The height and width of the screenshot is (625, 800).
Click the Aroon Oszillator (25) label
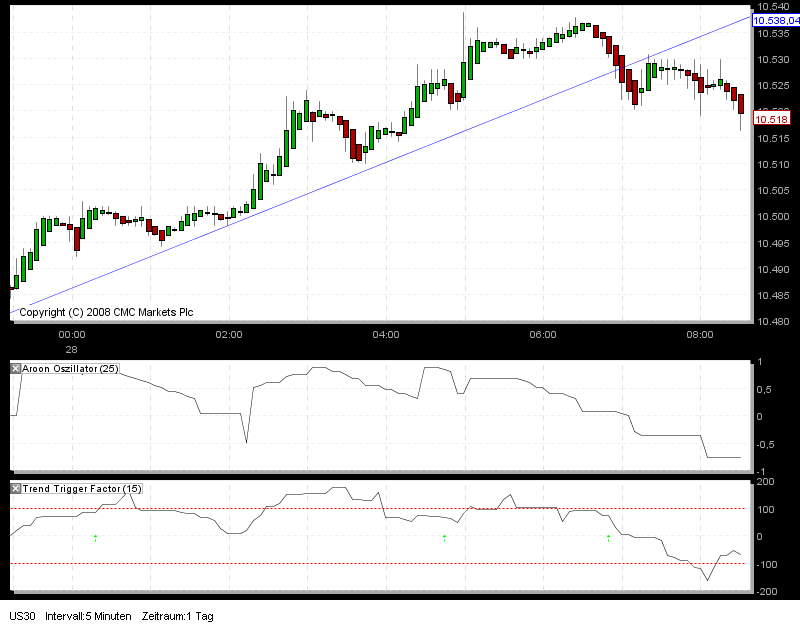click(70, 368)
